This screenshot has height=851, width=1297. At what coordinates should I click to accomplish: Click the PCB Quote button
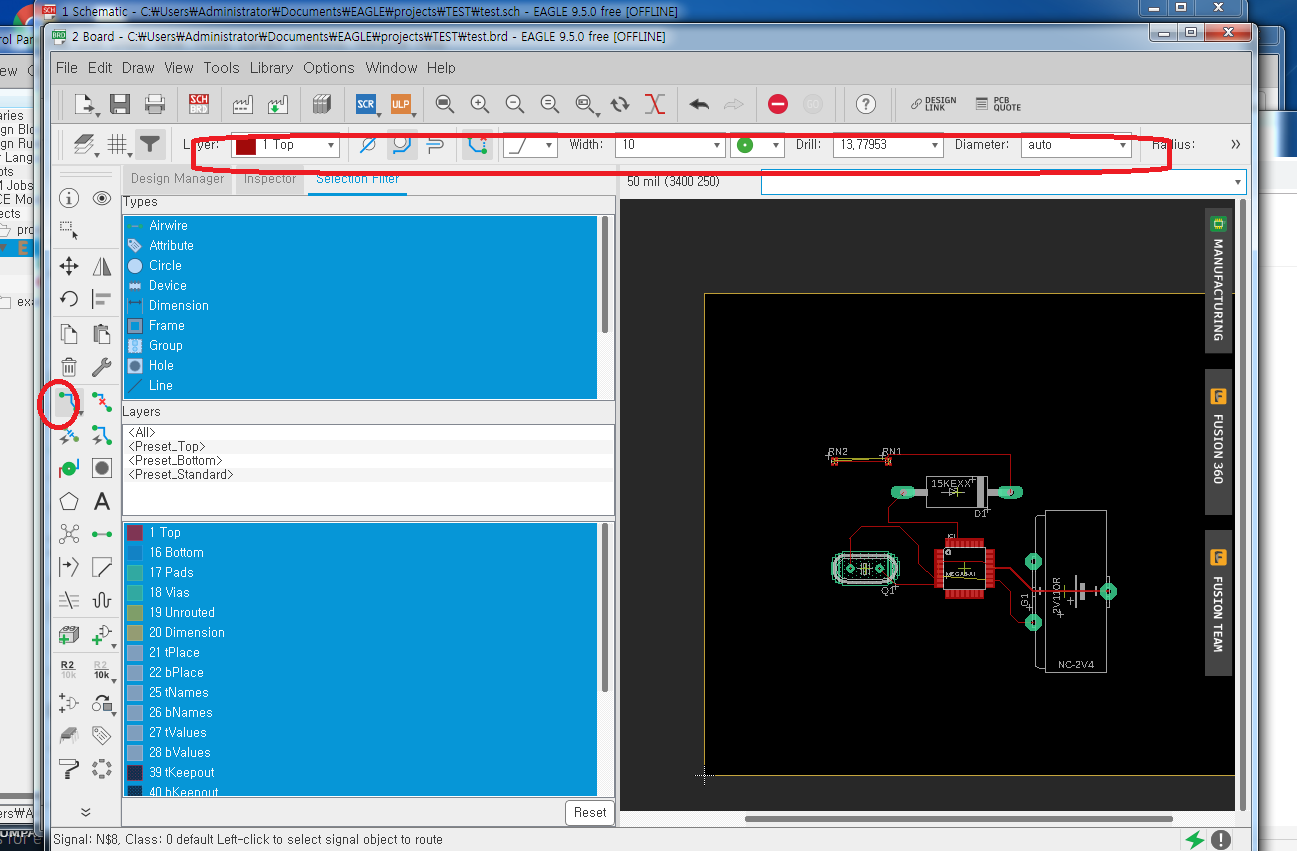click(997, 104)
